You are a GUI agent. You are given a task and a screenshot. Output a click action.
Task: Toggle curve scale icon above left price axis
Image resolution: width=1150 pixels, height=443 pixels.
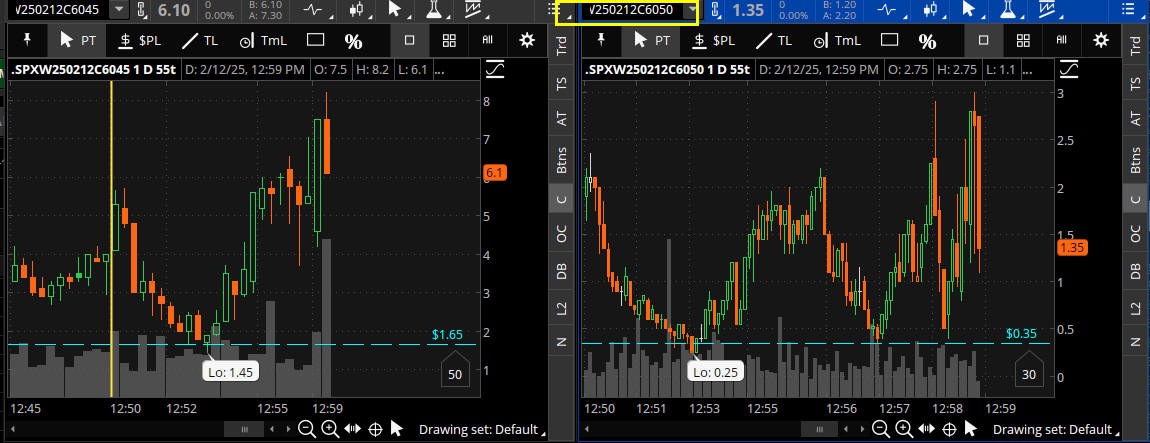tap(496, 70)
